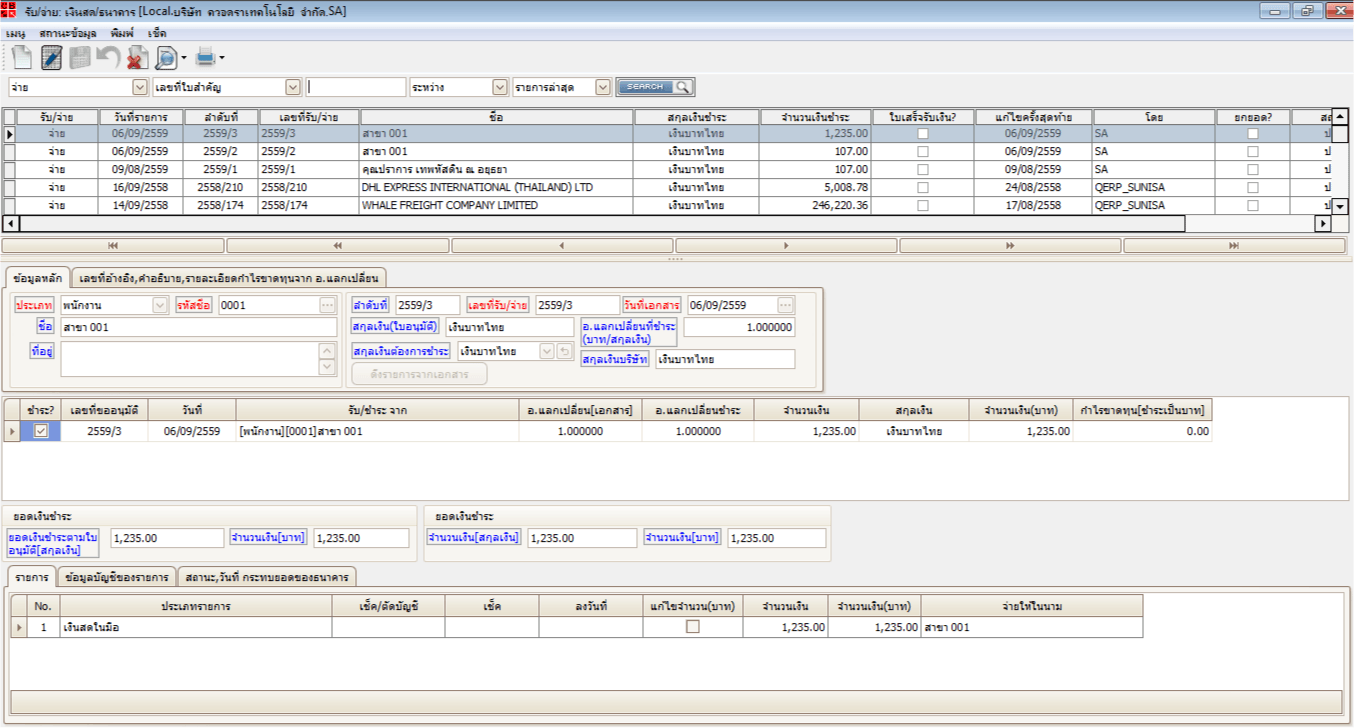Viewport: 1354px width, 728px height.
Task: Select the รายการ tab
Action: click(31, 577)
